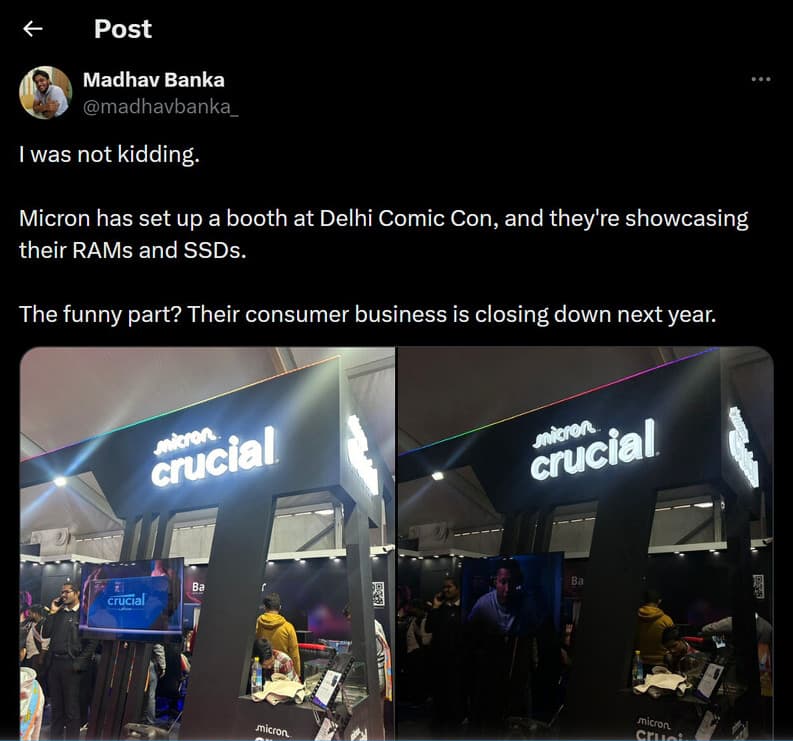Click the glowing crucial sign in right photo
Screen dimensions: 793x741
point(594,449)
